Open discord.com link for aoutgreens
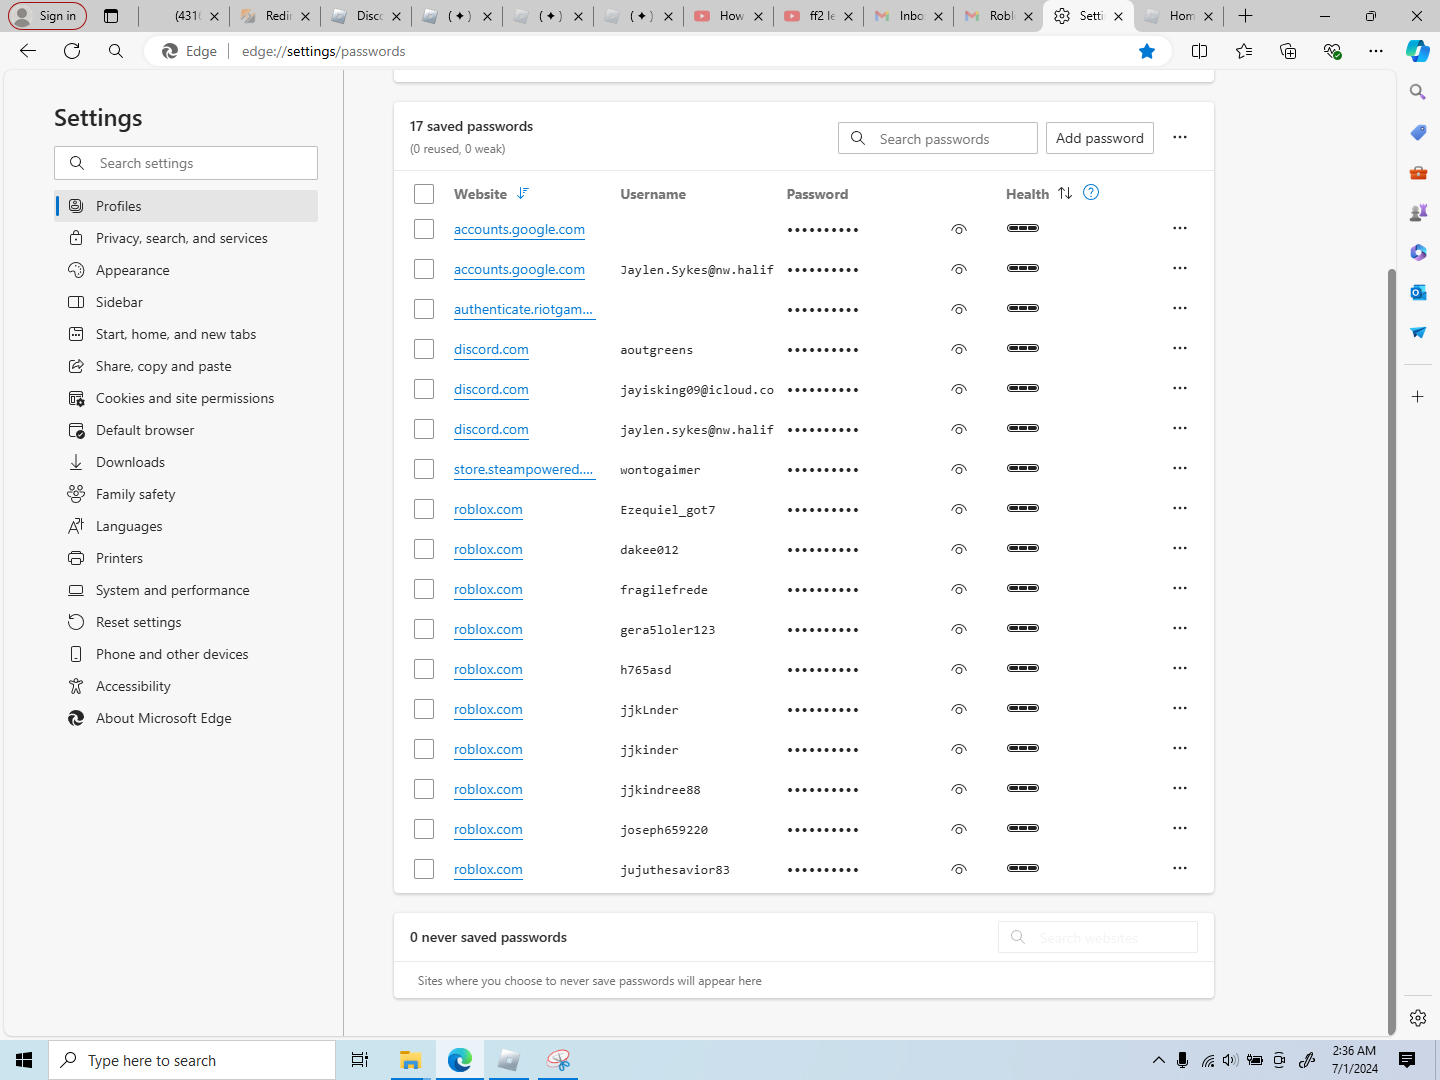Screen dimensions: 1440x1080 [x=491, y=349]
